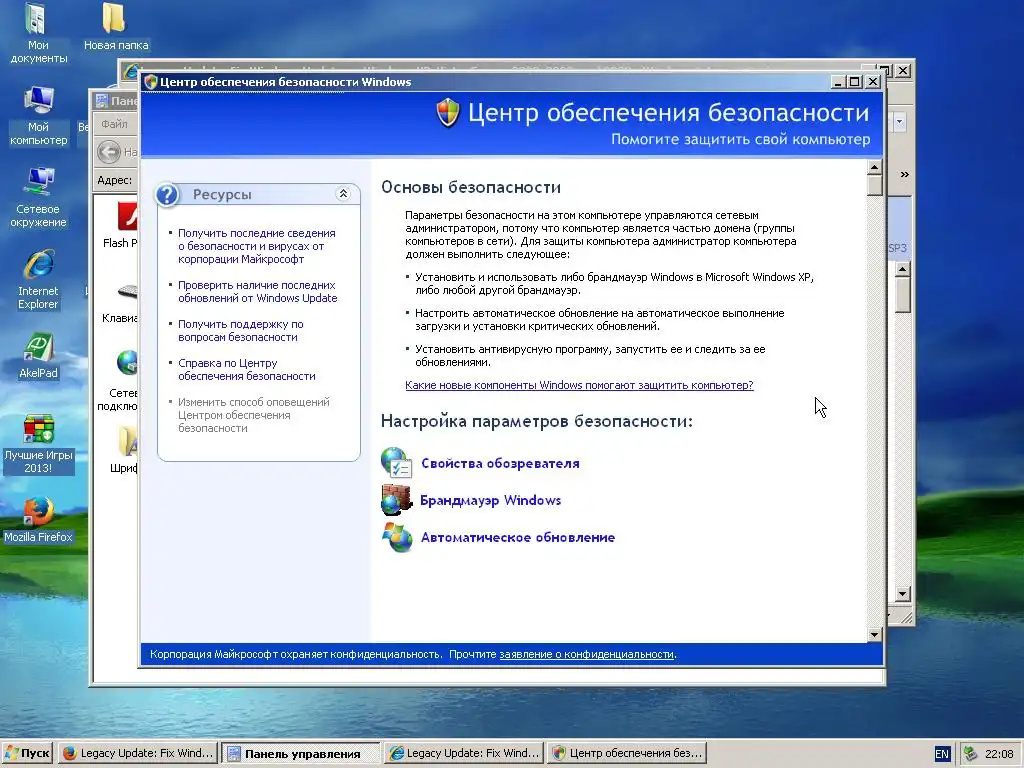Image resolution: width=1024 pixels, height=768 pixels.
Task: Open Мой компьютер desktop icon
Action: point(39,116)
